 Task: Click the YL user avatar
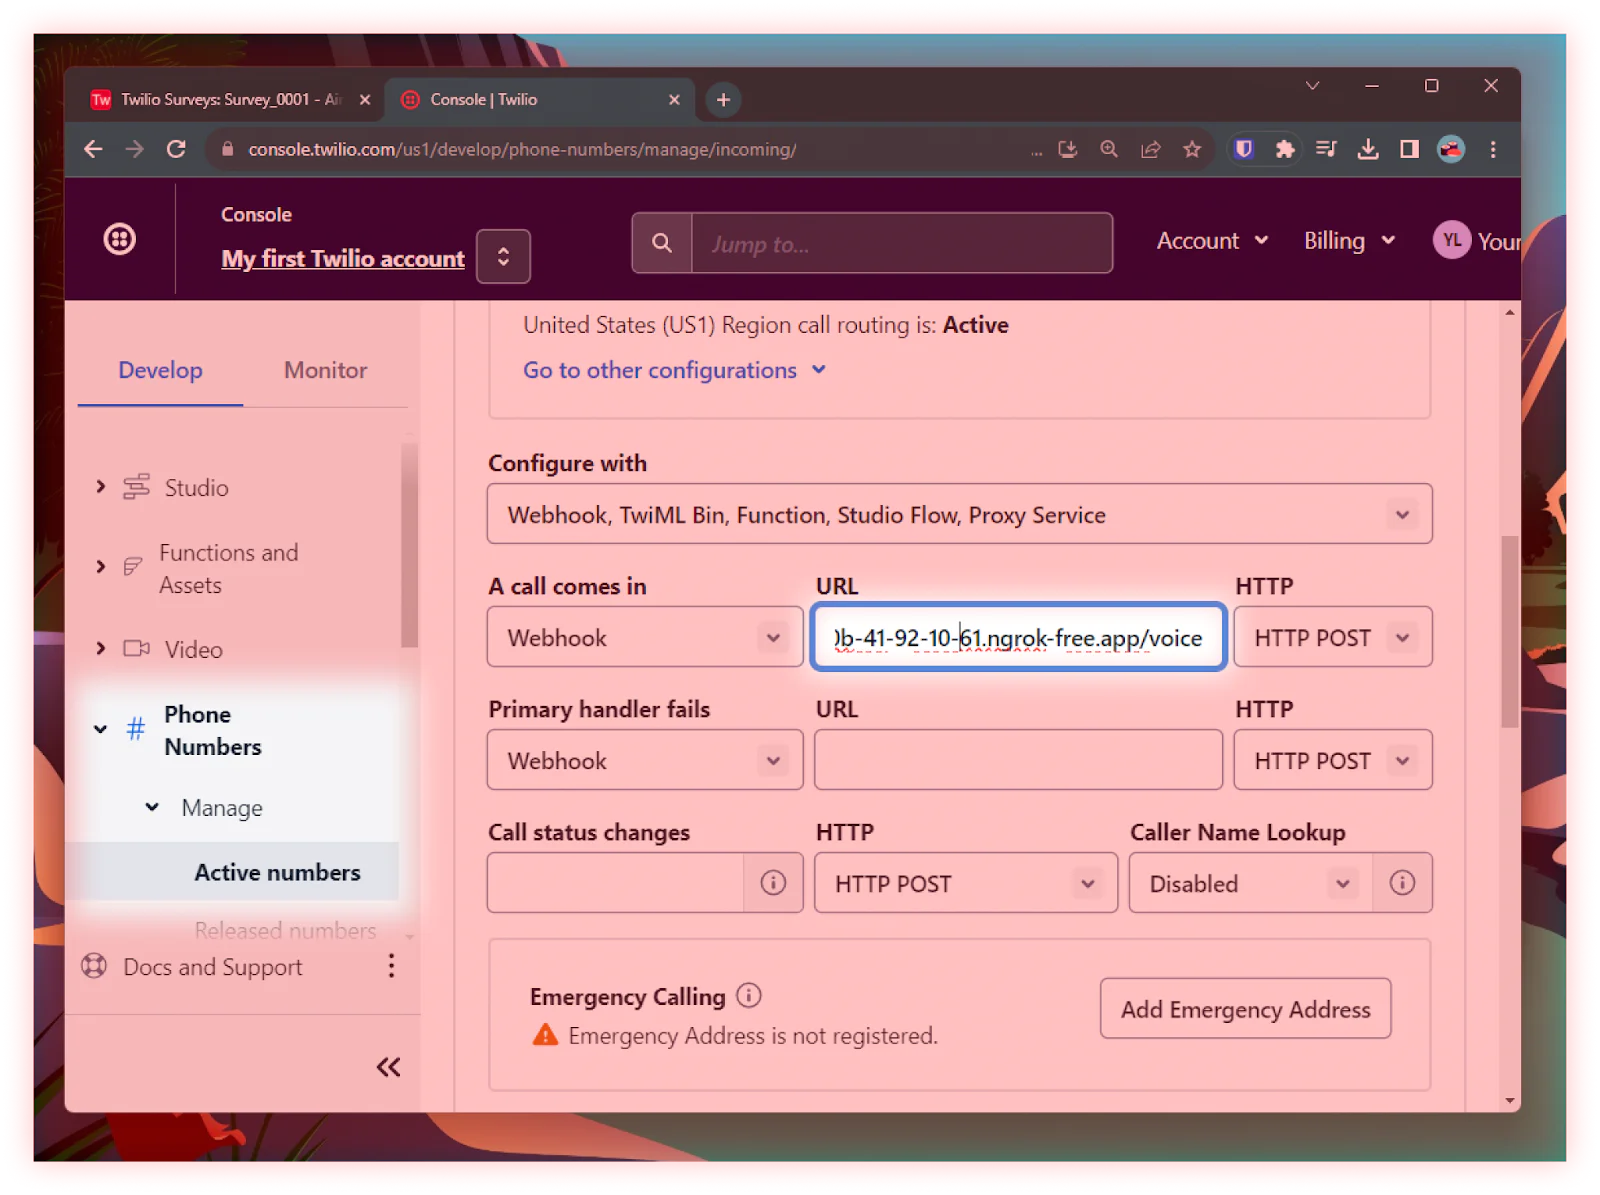pos(1451,240)
